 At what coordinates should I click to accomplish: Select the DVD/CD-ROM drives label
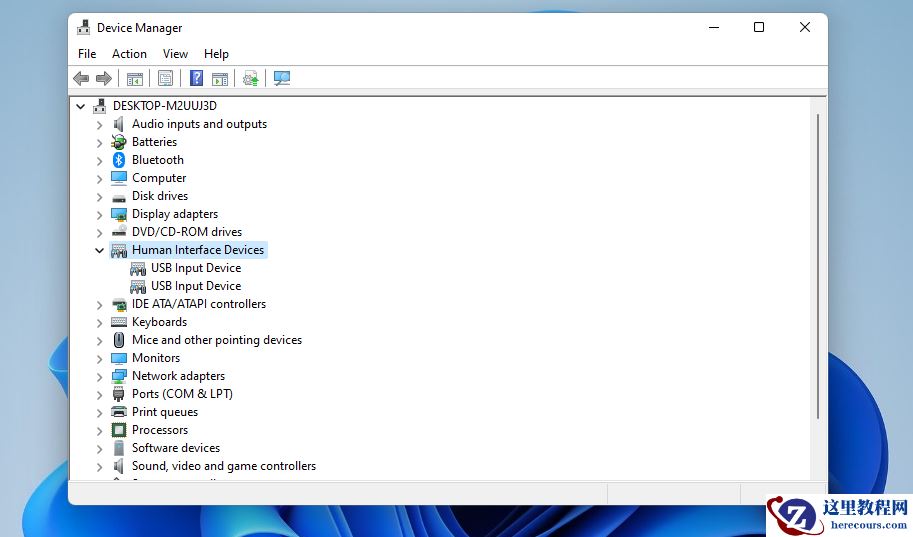(187, 232)
